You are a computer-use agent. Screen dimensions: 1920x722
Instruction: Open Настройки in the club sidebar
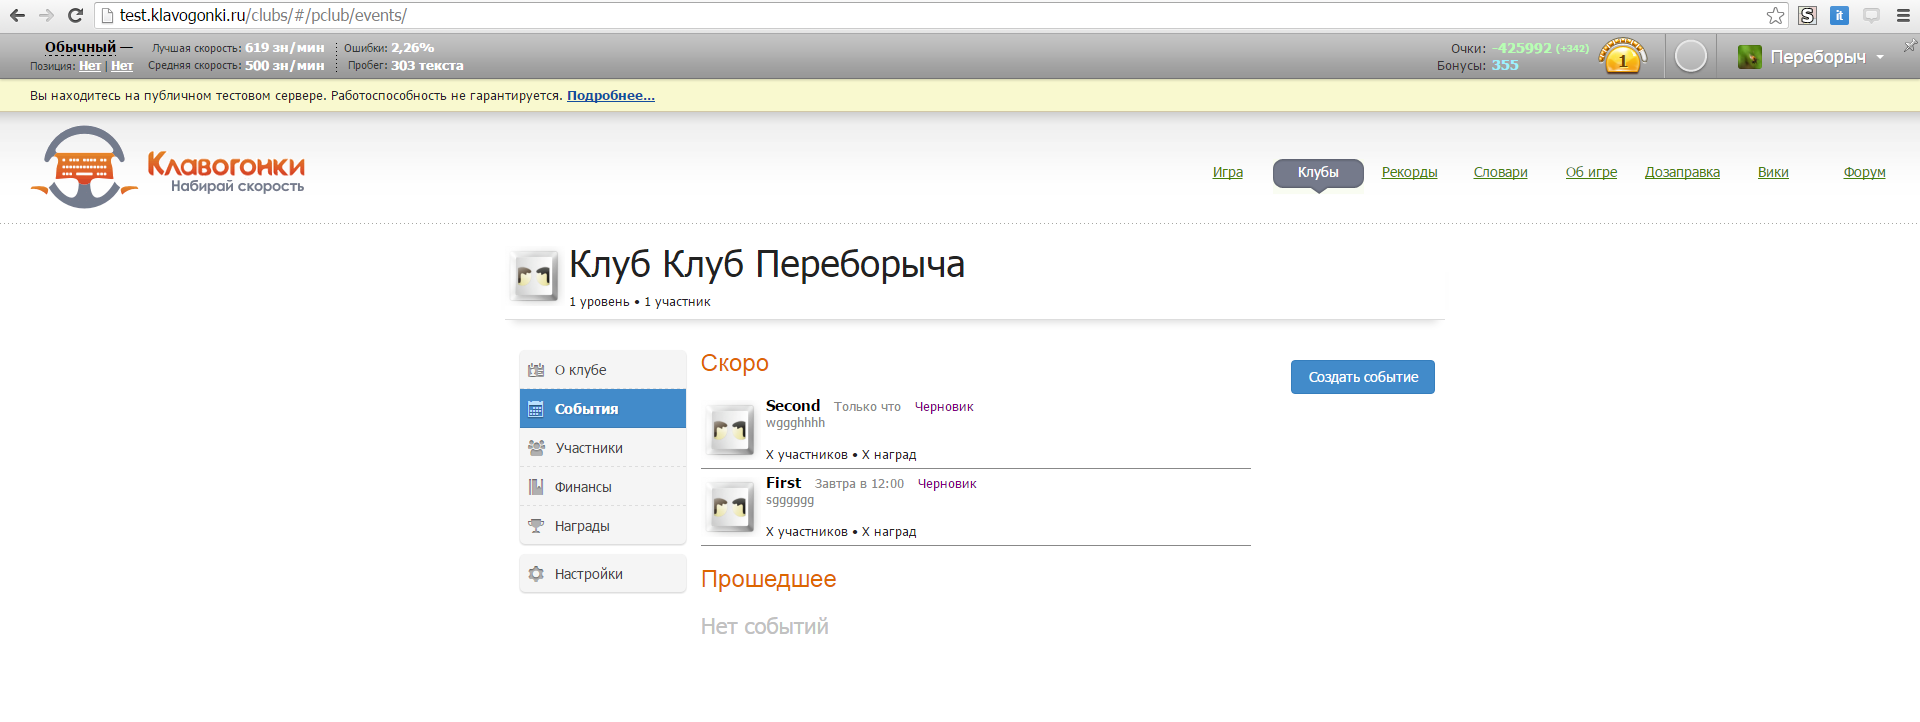point(588,574)
